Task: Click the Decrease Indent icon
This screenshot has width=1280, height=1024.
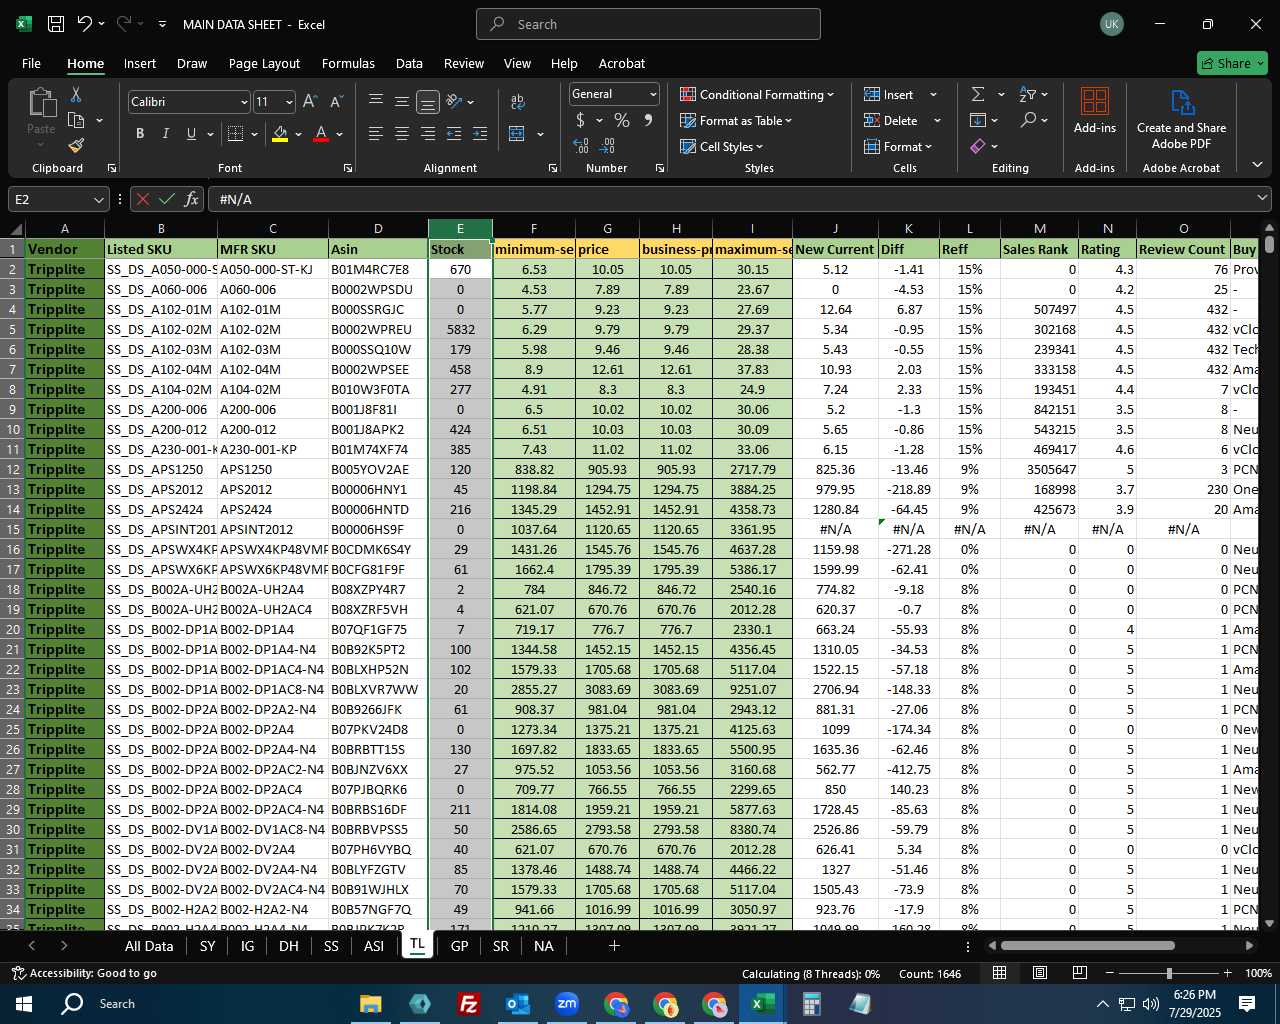Action: pos(454,133)
